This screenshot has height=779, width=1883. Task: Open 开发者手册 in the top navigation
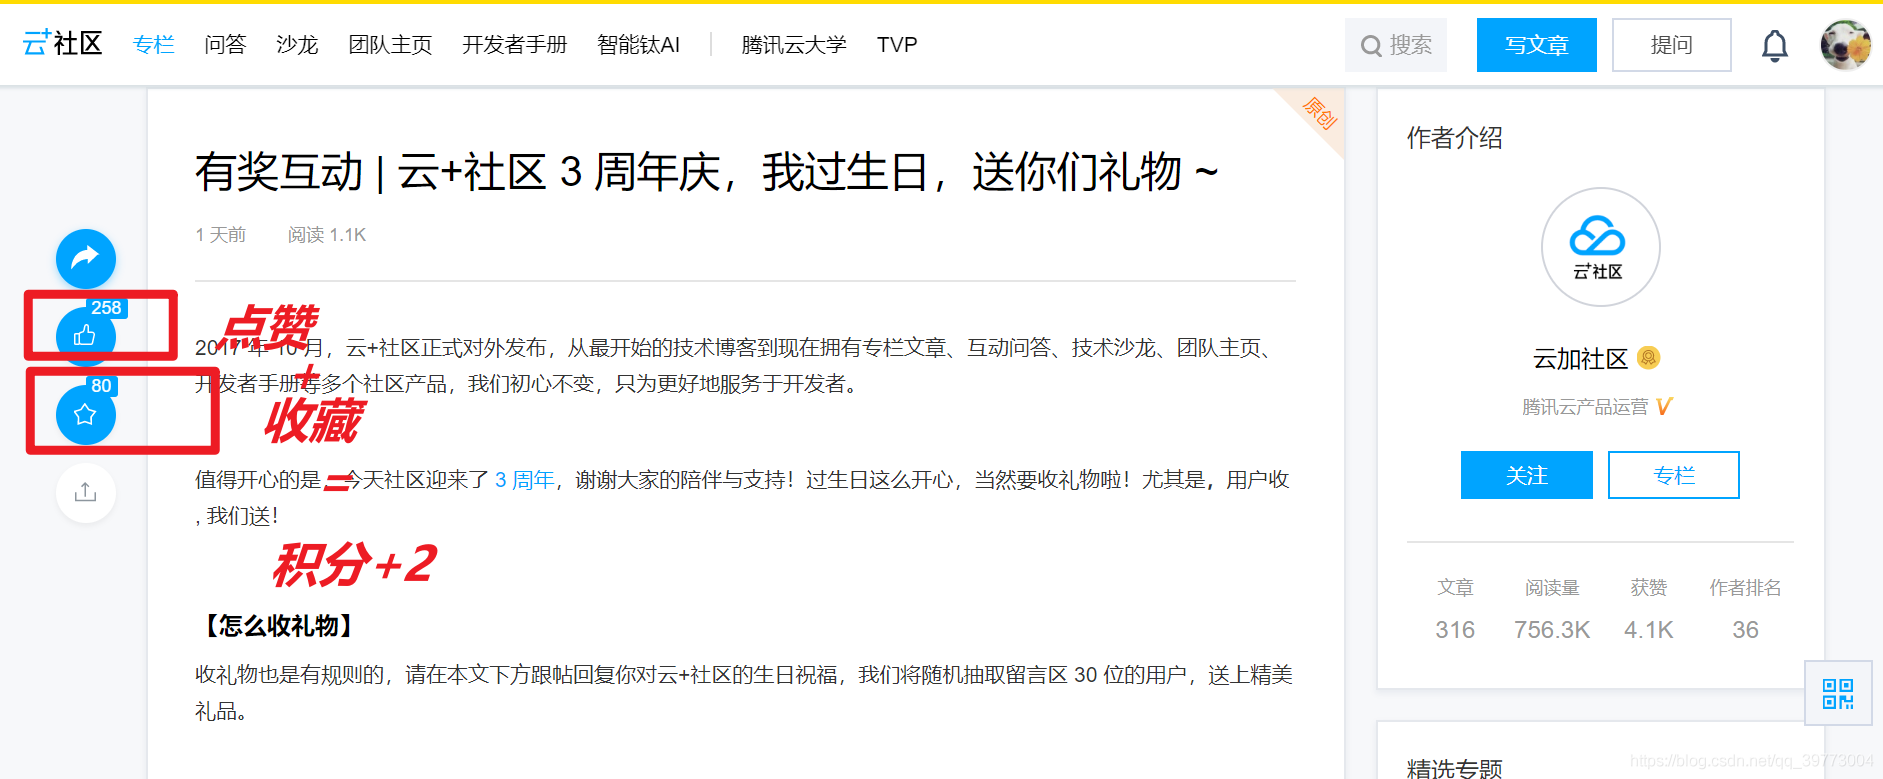514,45
